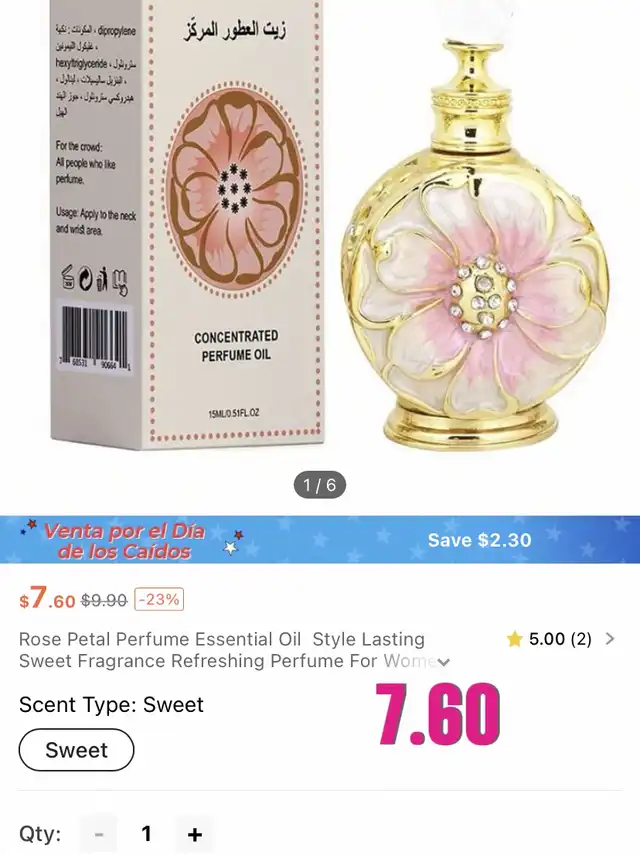Click the -23% discount badge

tap(159, 600)
